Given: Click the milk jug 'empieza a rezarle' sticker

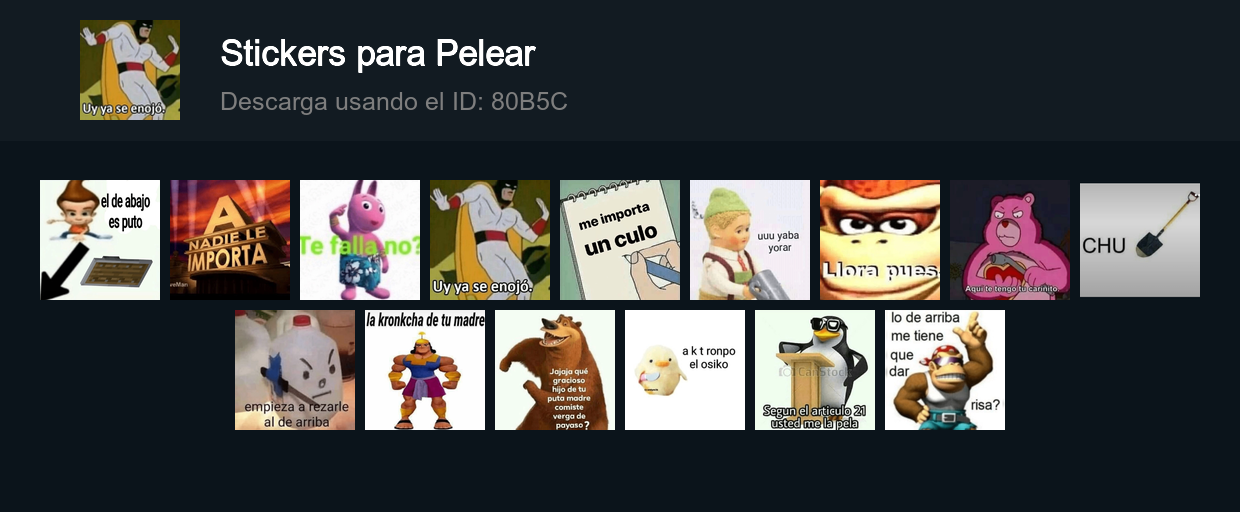Looking at the screenshot, I should [x=295, y=370].
